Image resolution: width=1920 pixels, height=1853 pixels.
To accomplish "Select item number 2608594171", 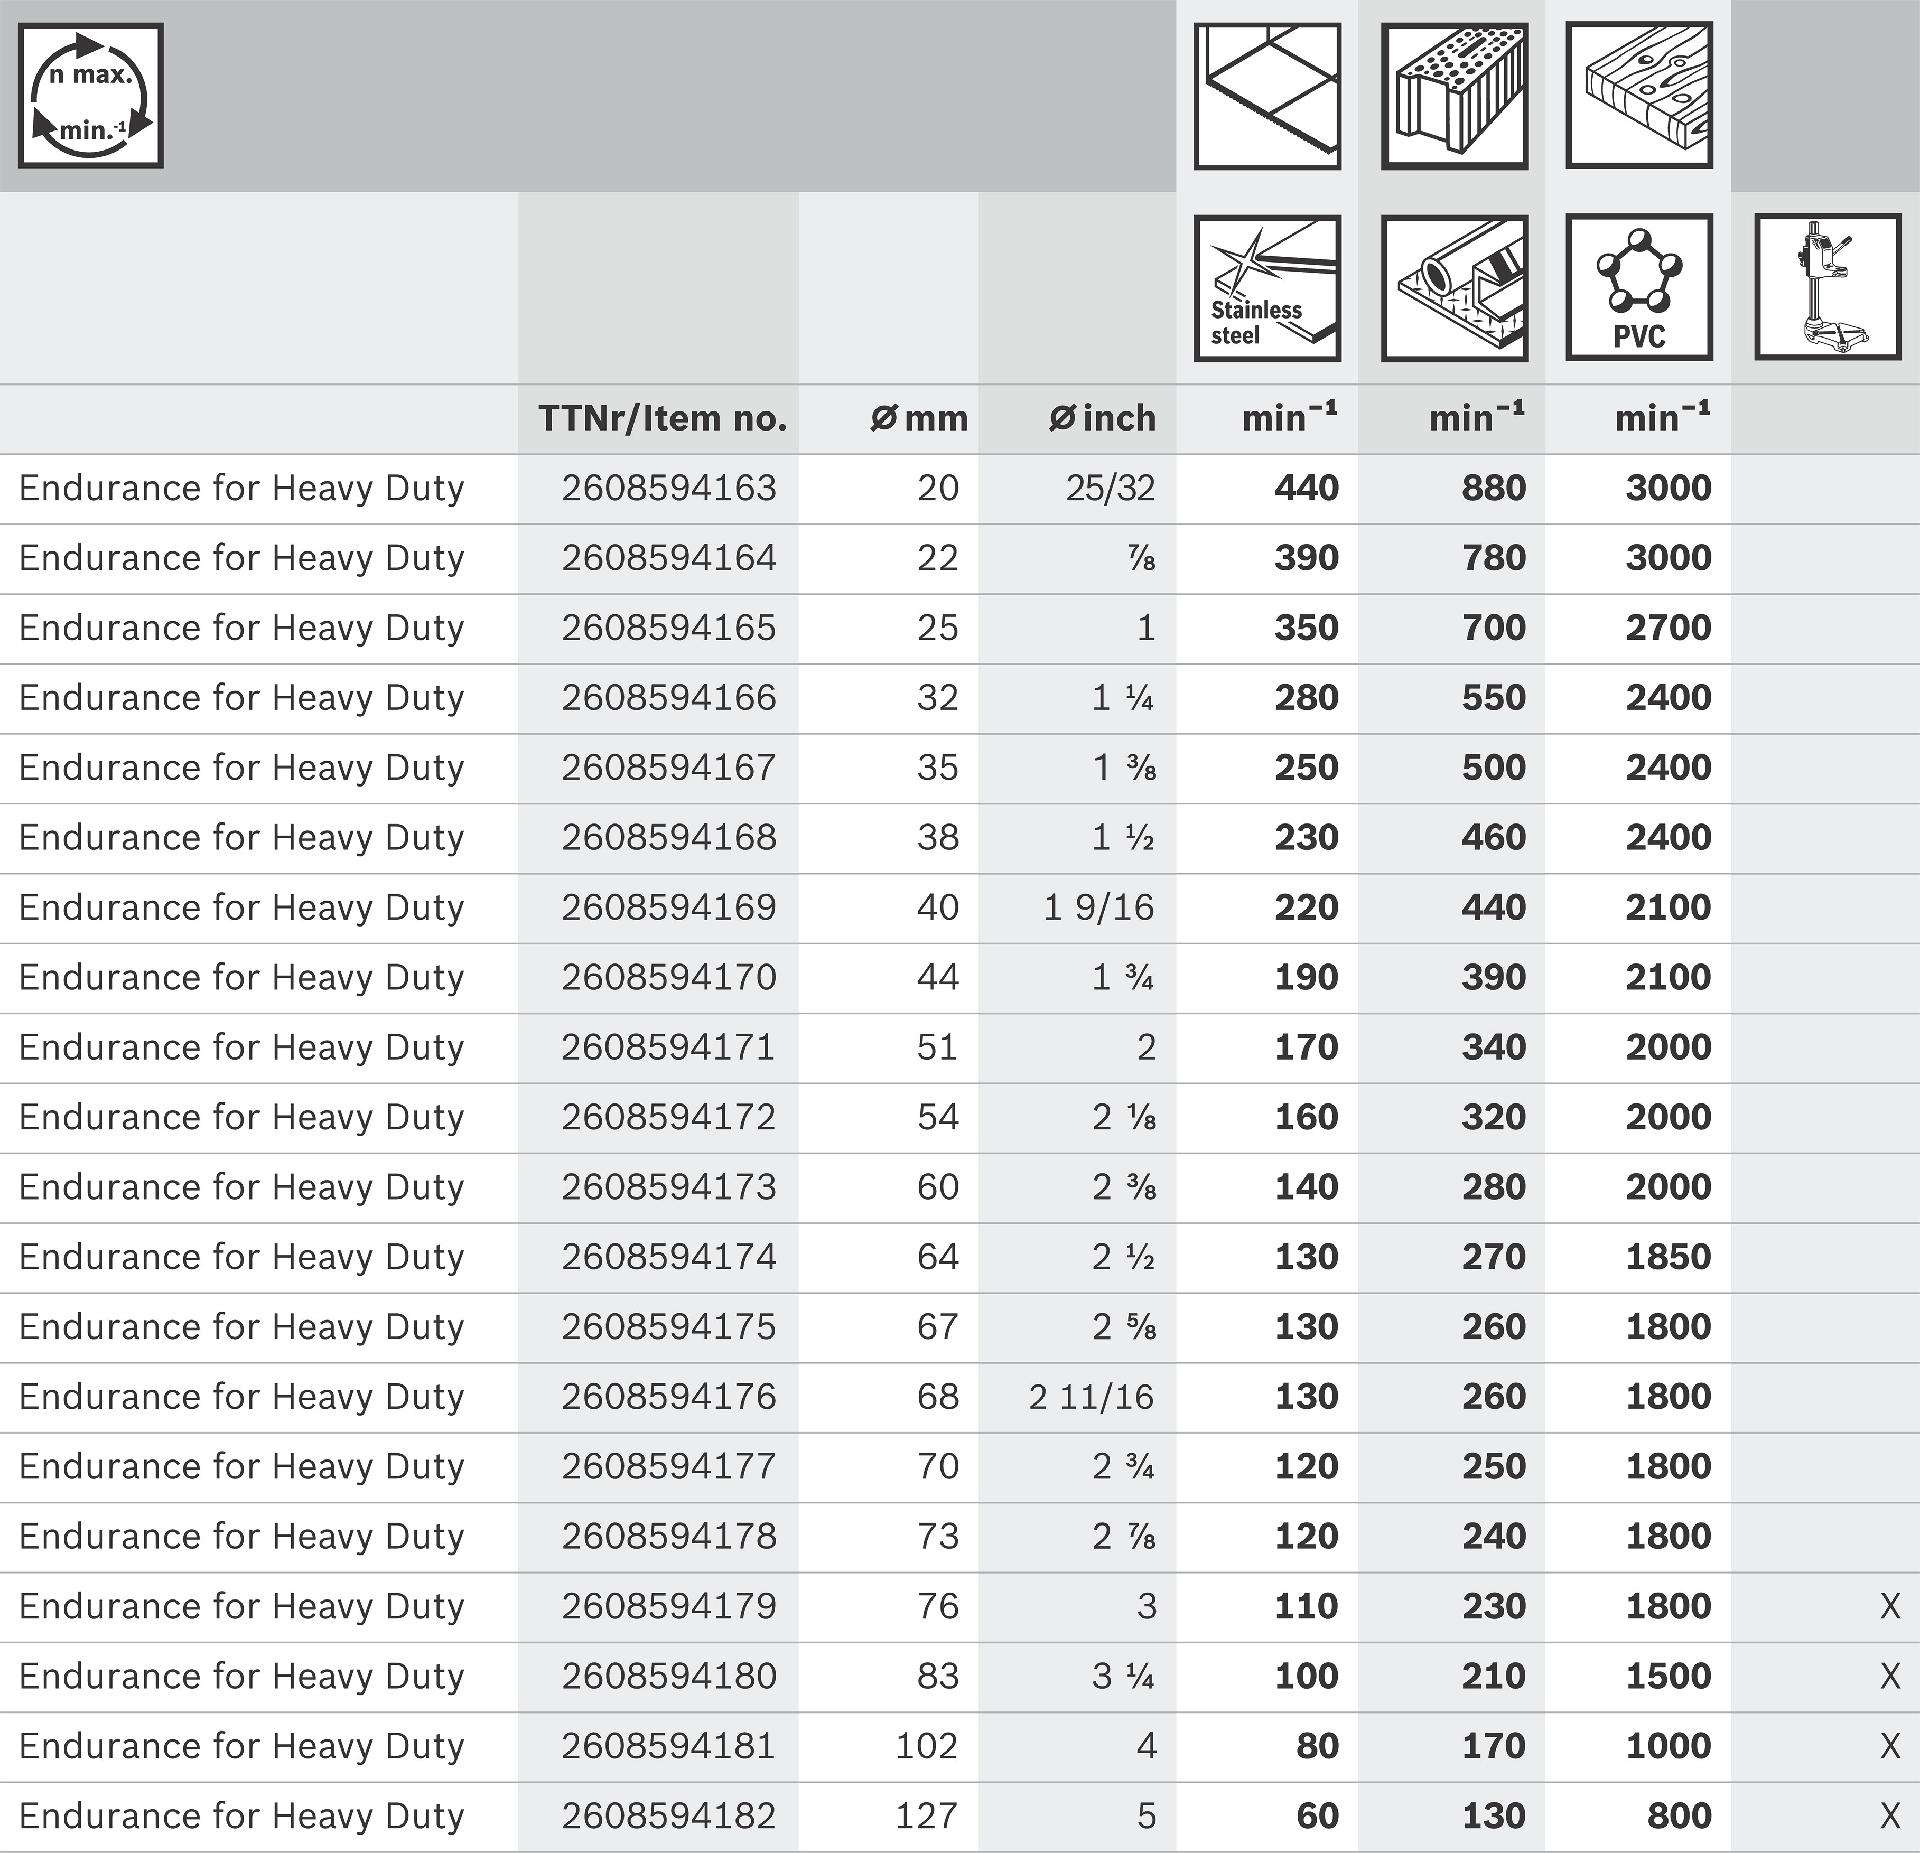I will (668, 1047).
